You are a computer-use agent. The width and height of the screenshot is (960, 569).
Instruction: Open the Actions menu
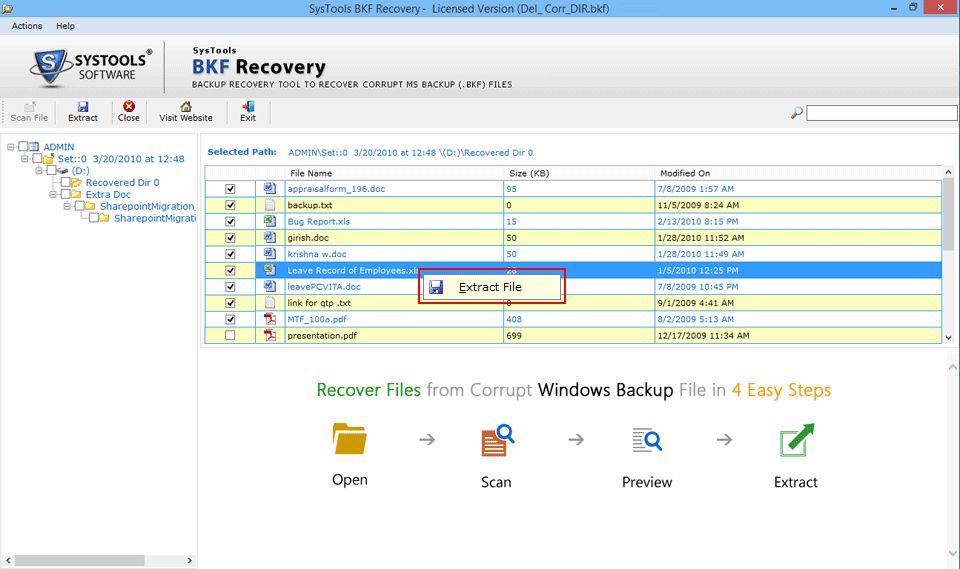[x=27, y=26]
